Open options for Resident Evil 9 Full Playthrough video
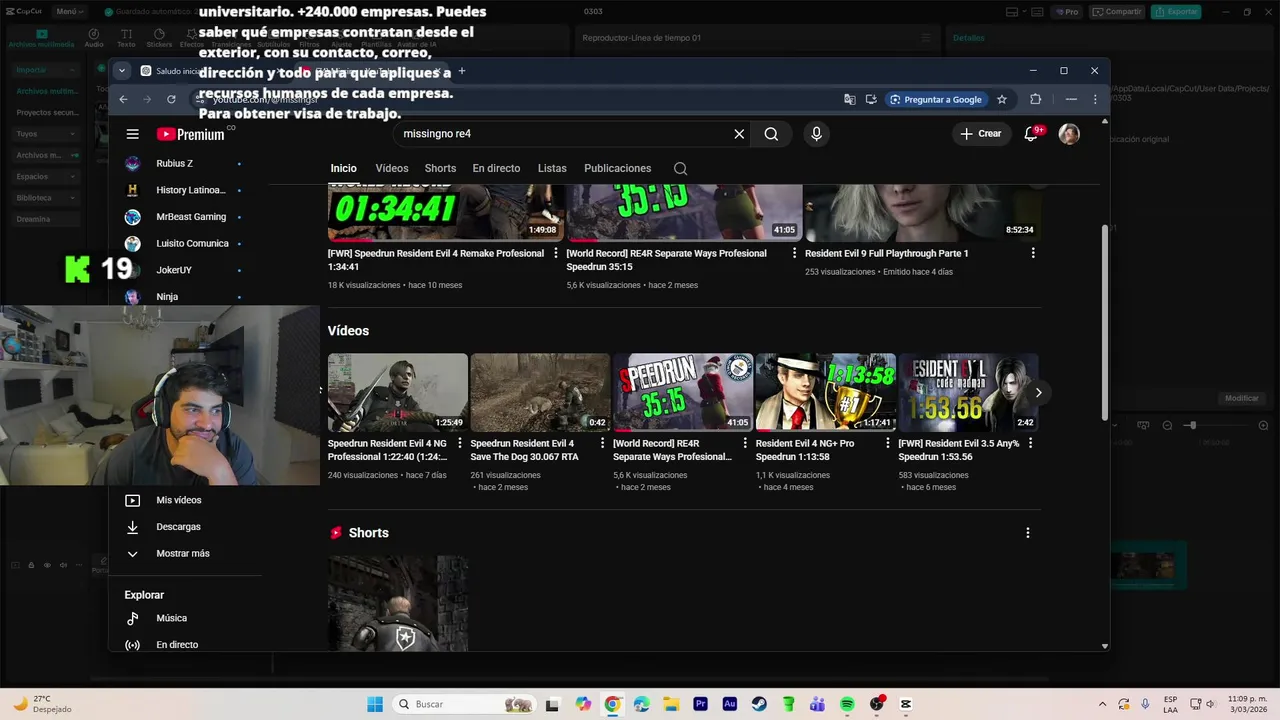The width and height of the screenshot is (1280, 720). pyautogui.click(x=1033, y=253)
